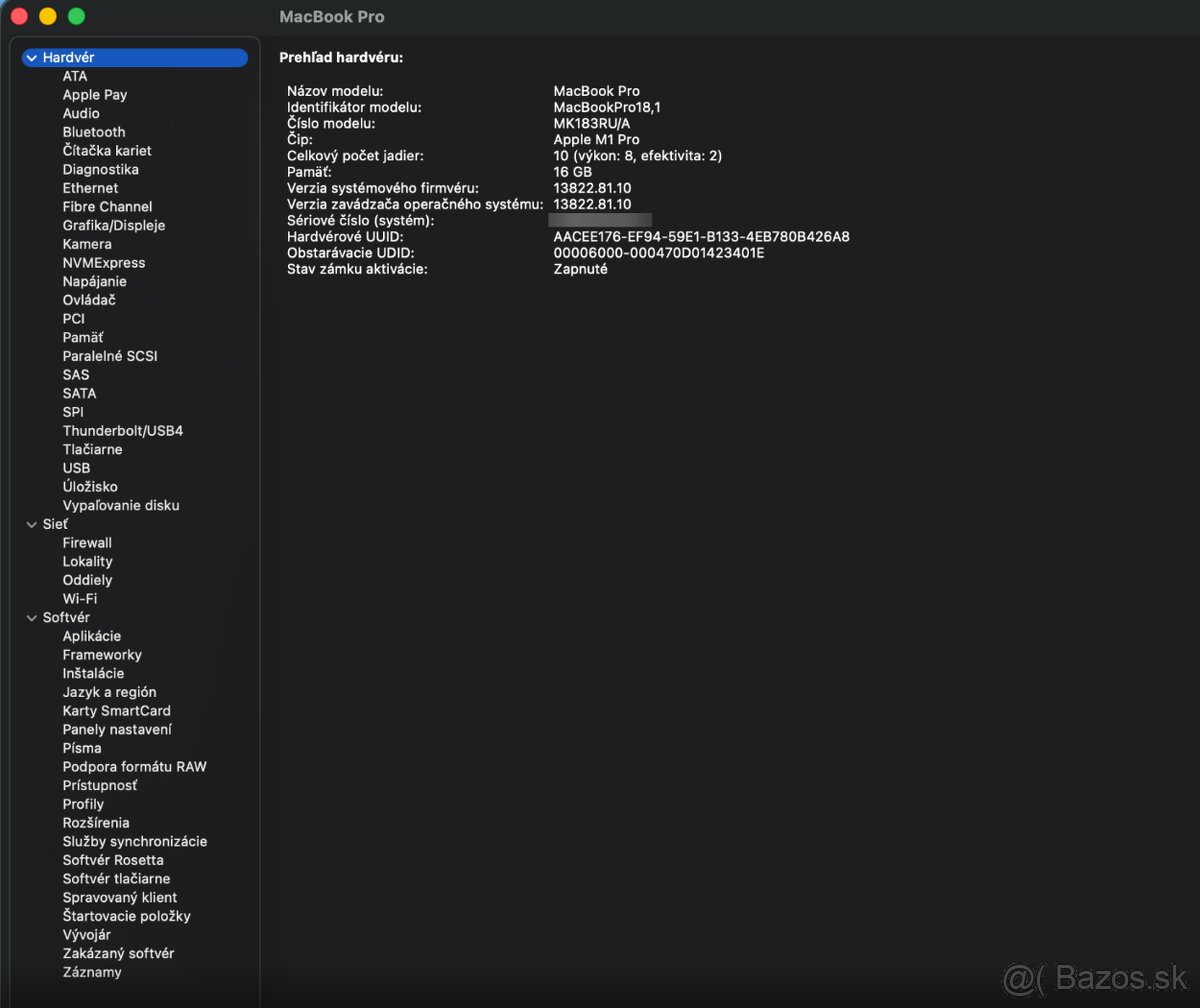Screen dimensions: 1200x1008
Task: Select Záznamy at bottom of sidebar
Action: (92, 972)
